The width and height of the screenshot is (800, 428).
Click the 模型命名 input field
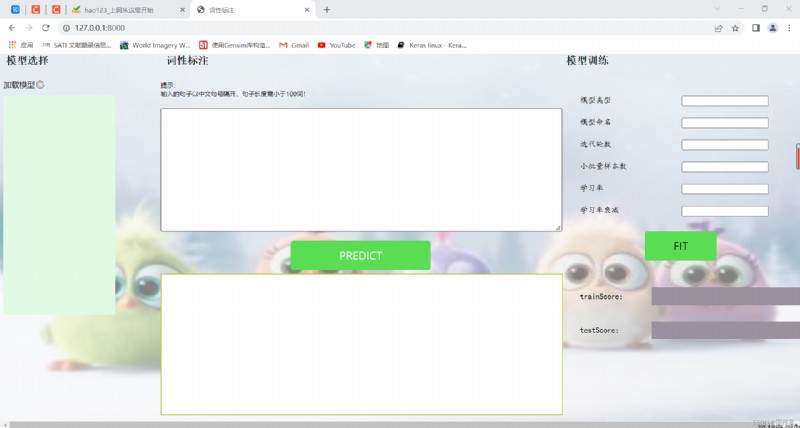pyautogui.click(x=725, y=123)
